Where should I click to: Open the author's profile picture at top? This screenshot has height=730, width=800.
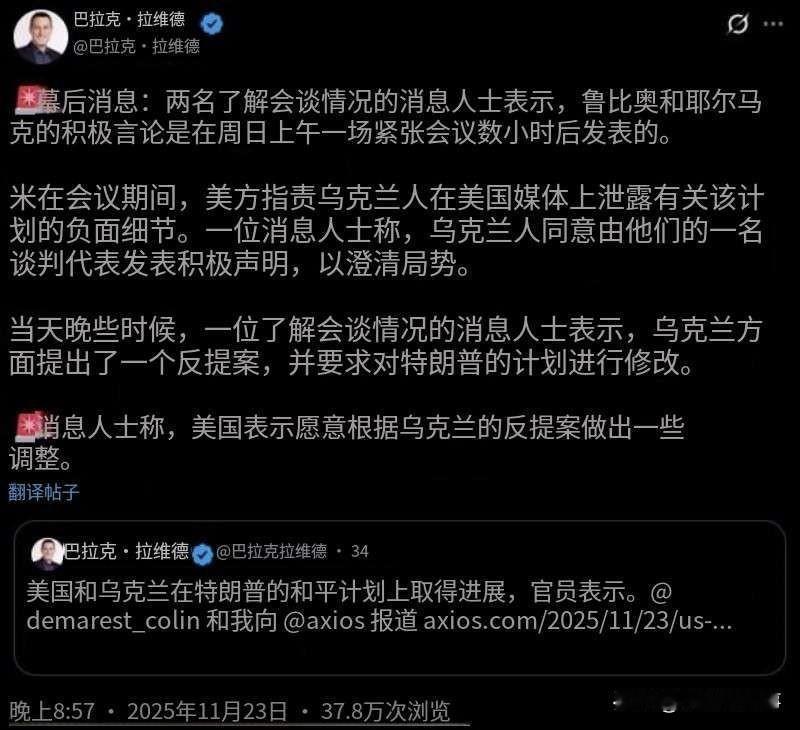pyautogui.click(x=40, y=36)
